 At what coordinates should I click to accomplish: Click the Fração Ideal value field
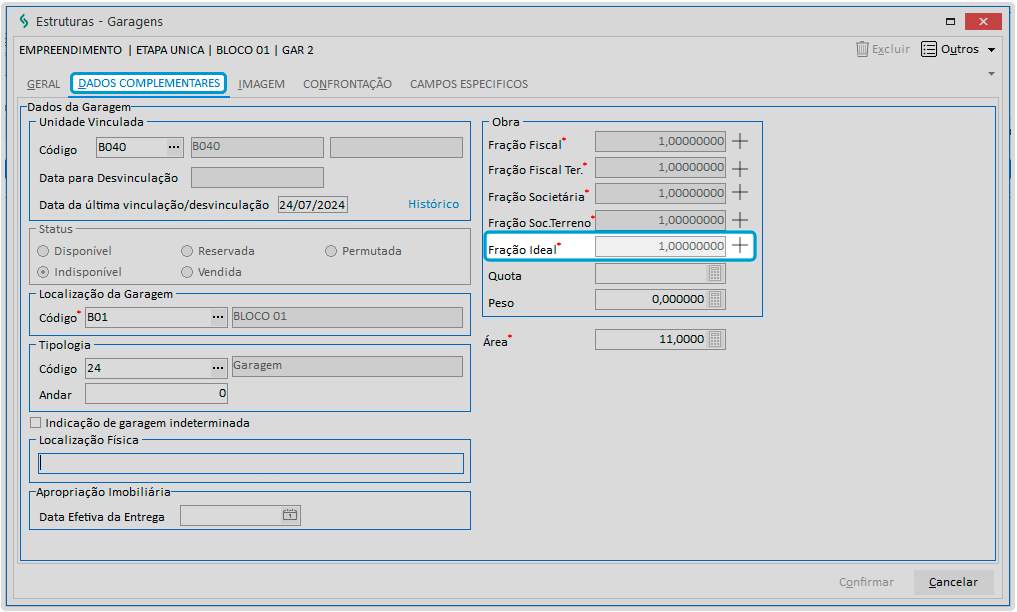click(660, 246)
